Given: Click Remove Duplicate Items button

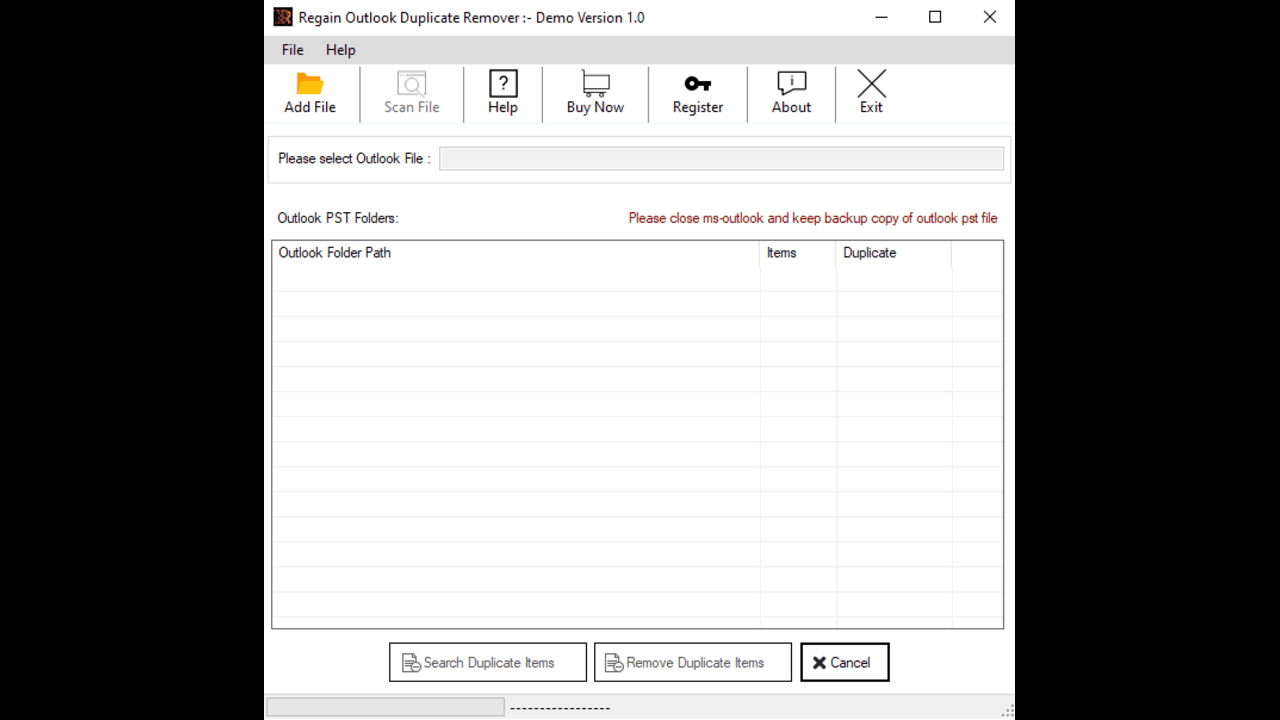Looking at the screenshot, I should coord(693,662).
